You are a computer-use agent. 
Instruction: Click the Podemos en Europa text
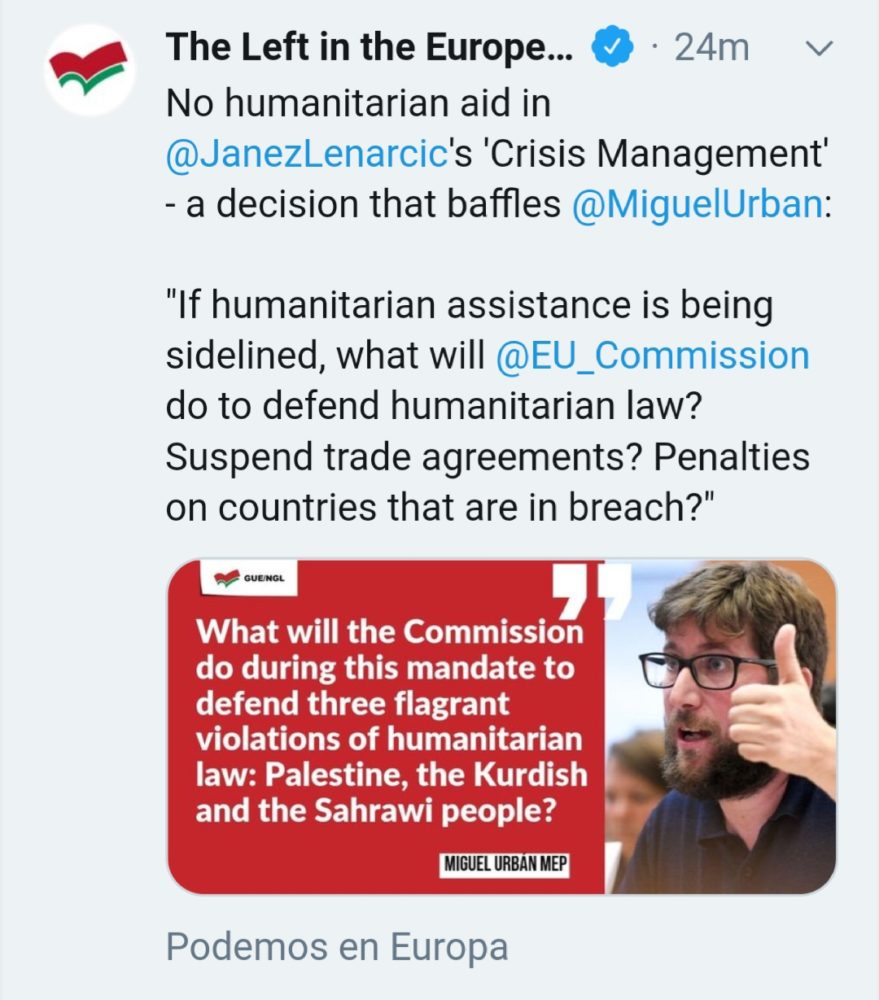tap(337, 946)
